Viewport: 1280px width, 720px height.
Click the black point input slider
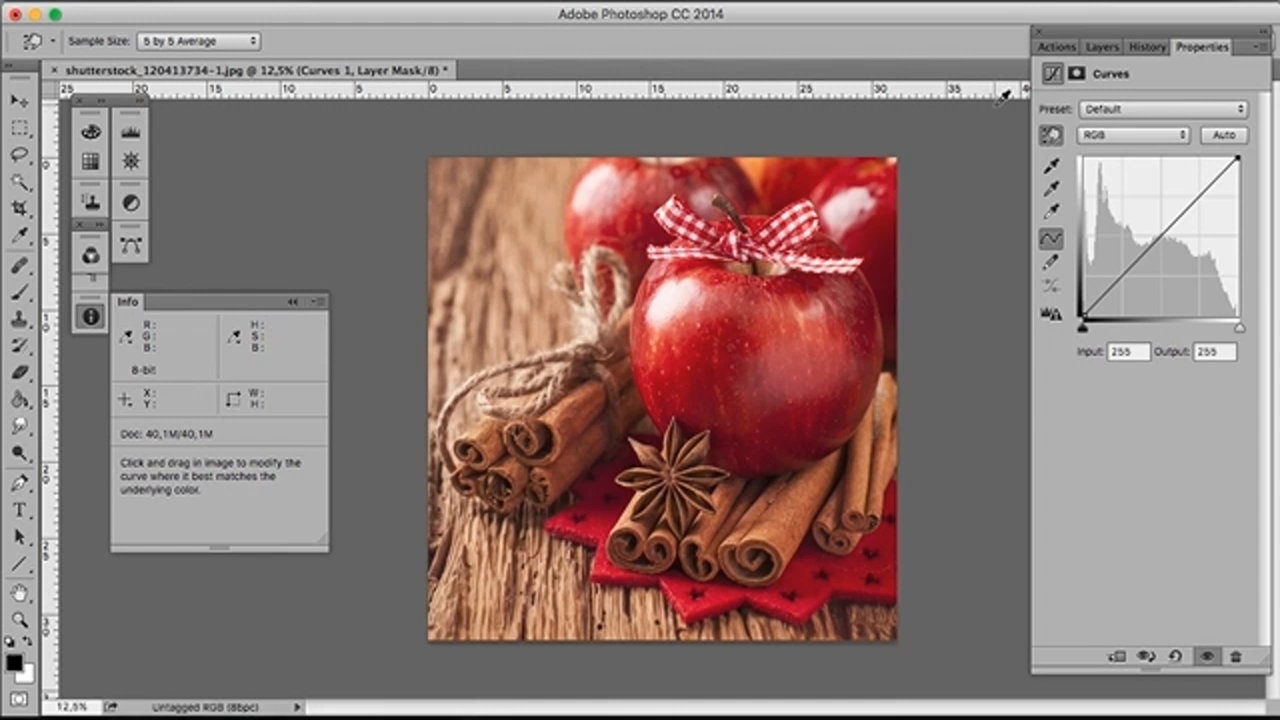1082,327
